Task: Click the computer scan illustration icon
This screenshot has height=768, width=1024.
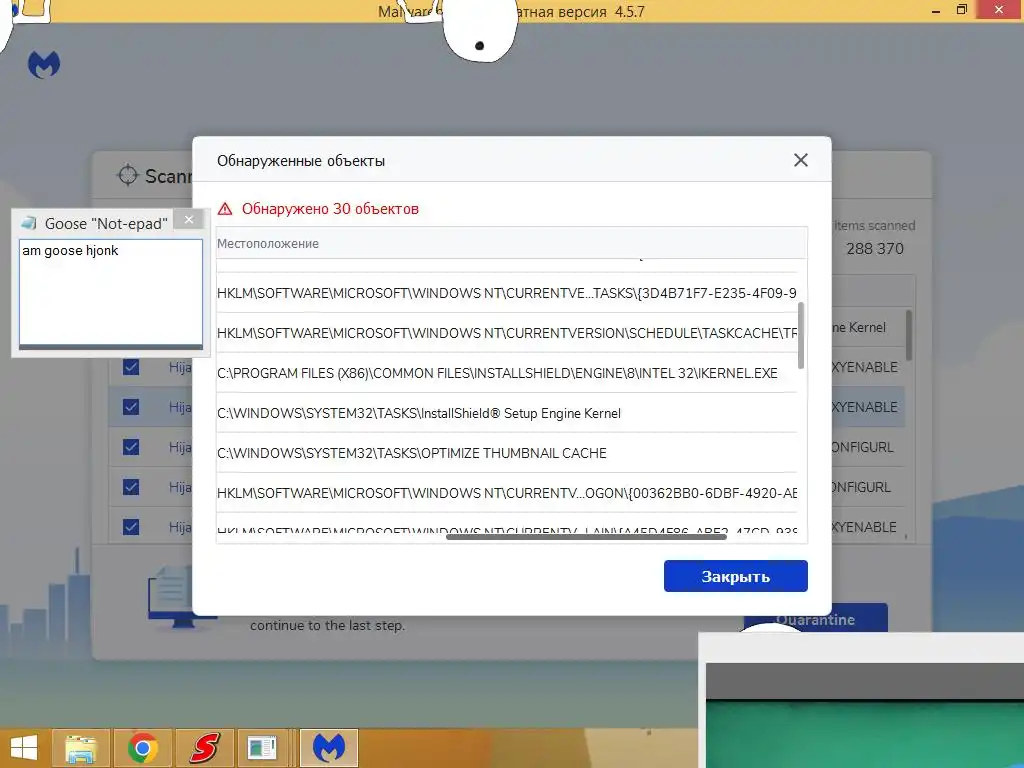Action: (x=171, y=598)
